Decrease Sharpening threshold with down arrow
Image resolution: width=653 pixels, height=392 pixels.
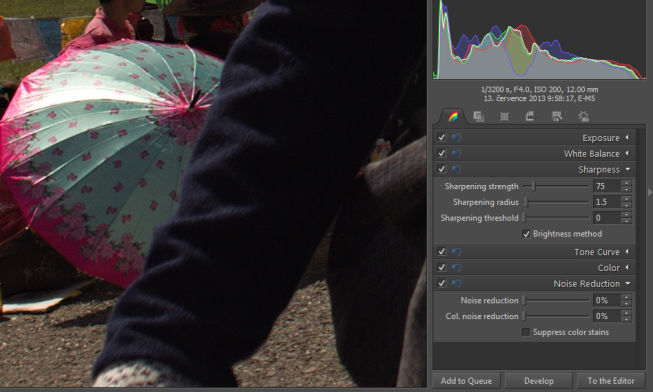tap(626, 221)
